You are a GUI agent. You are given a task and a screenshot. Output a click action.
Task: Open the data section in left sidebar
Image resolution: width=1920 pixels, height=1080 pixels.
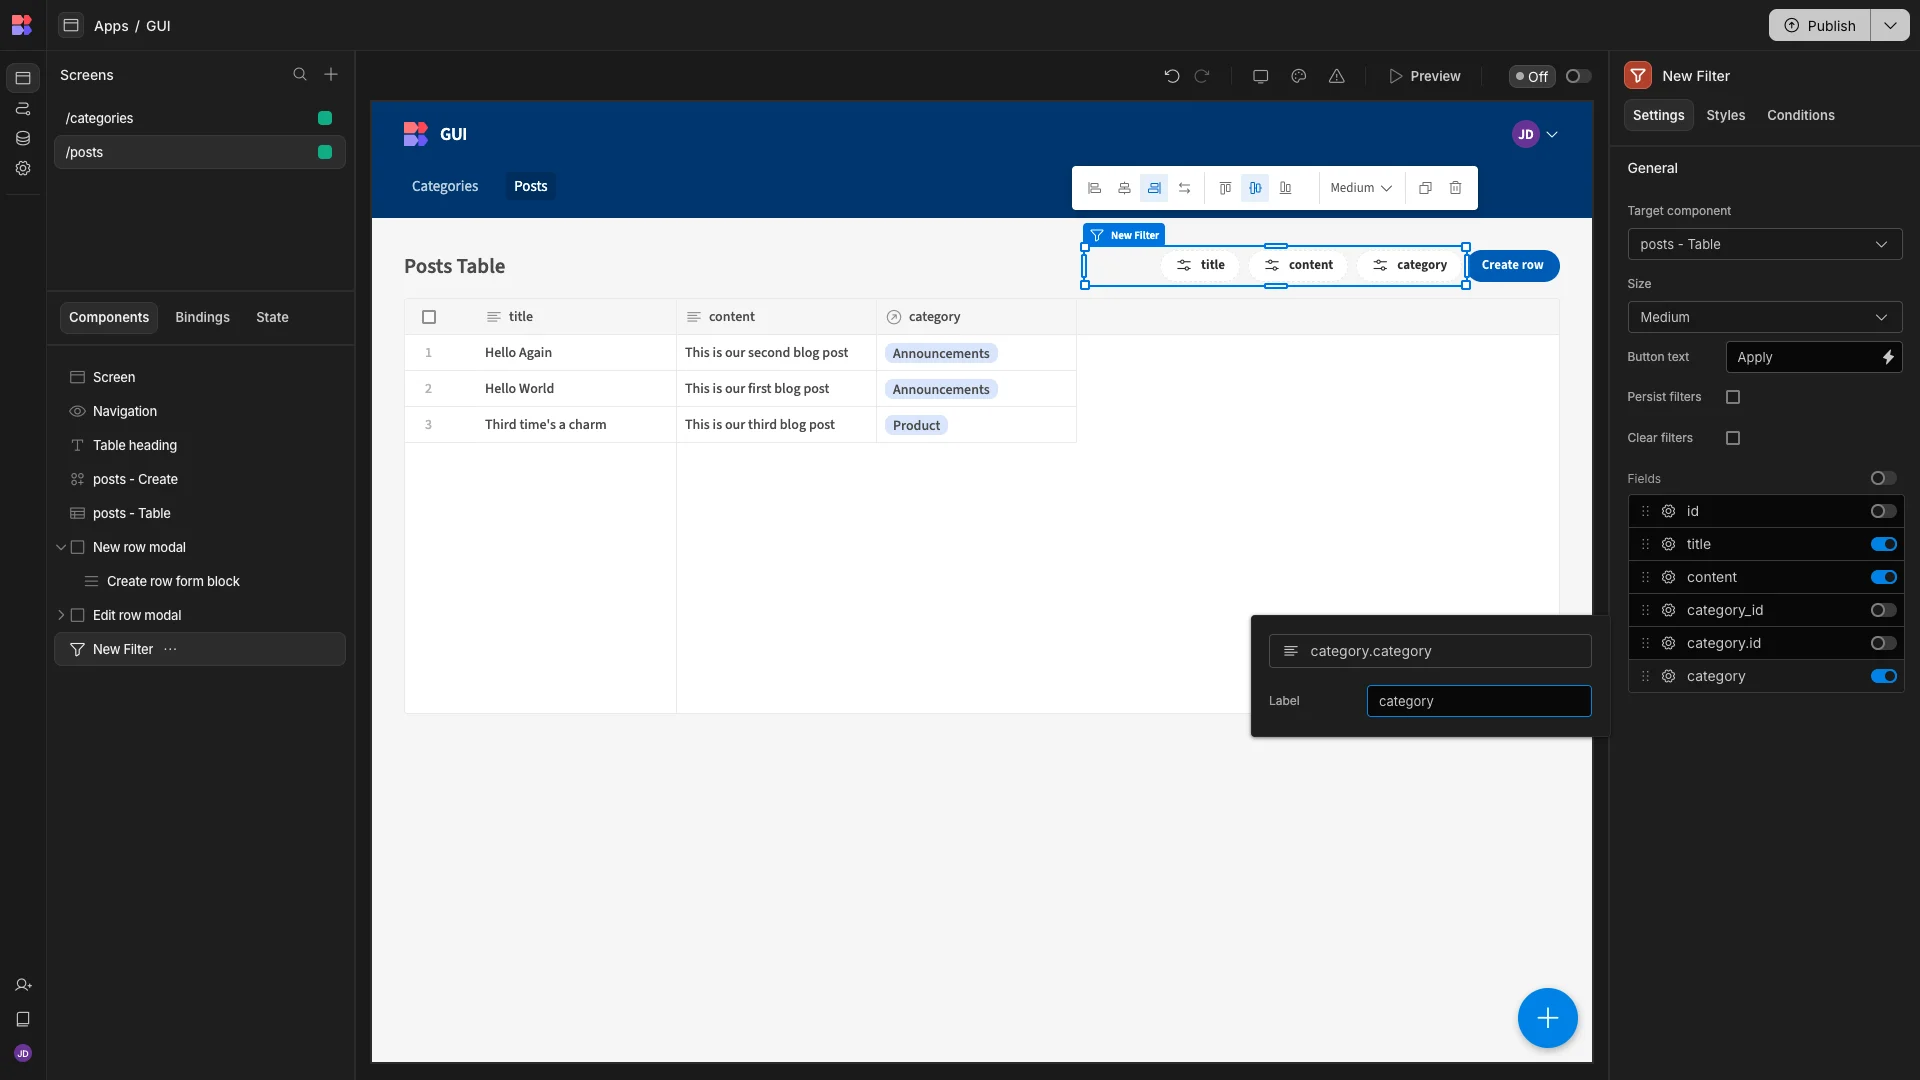click(x=23, y=138)
